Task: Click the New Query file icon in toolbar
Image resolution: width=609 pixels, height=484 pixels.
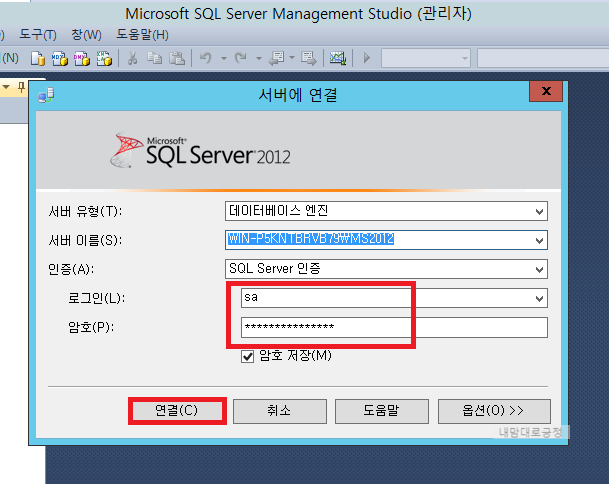Action: [x=38, y=59]
